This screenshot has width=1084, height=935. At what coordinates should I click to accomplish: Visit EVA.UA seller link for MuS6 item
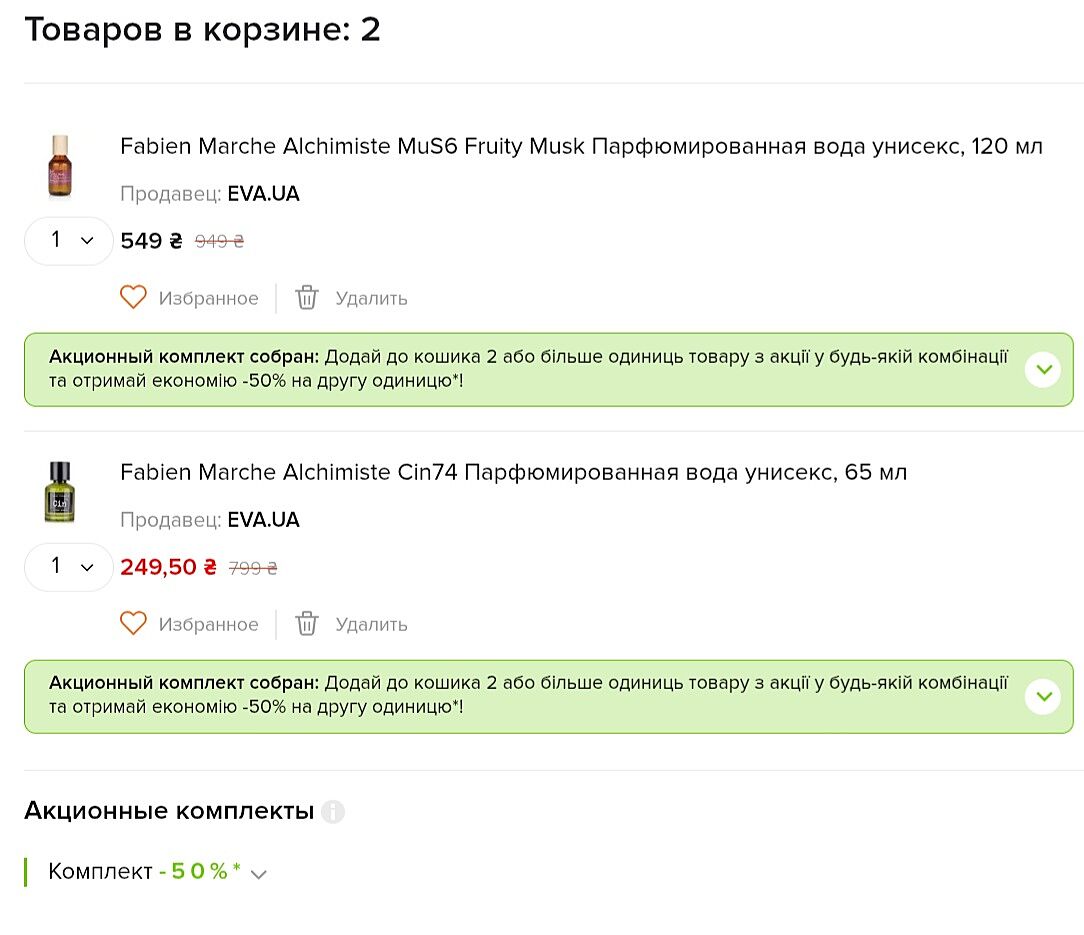click(263, 194)
